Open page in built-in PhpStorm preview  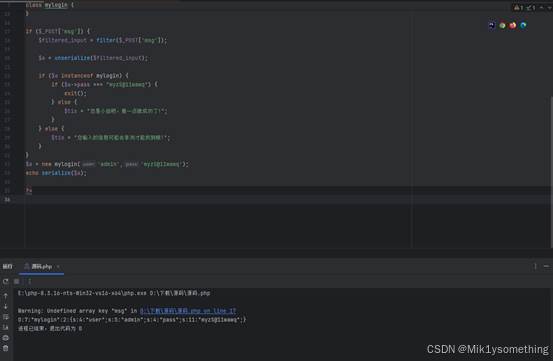pos(492,25)
